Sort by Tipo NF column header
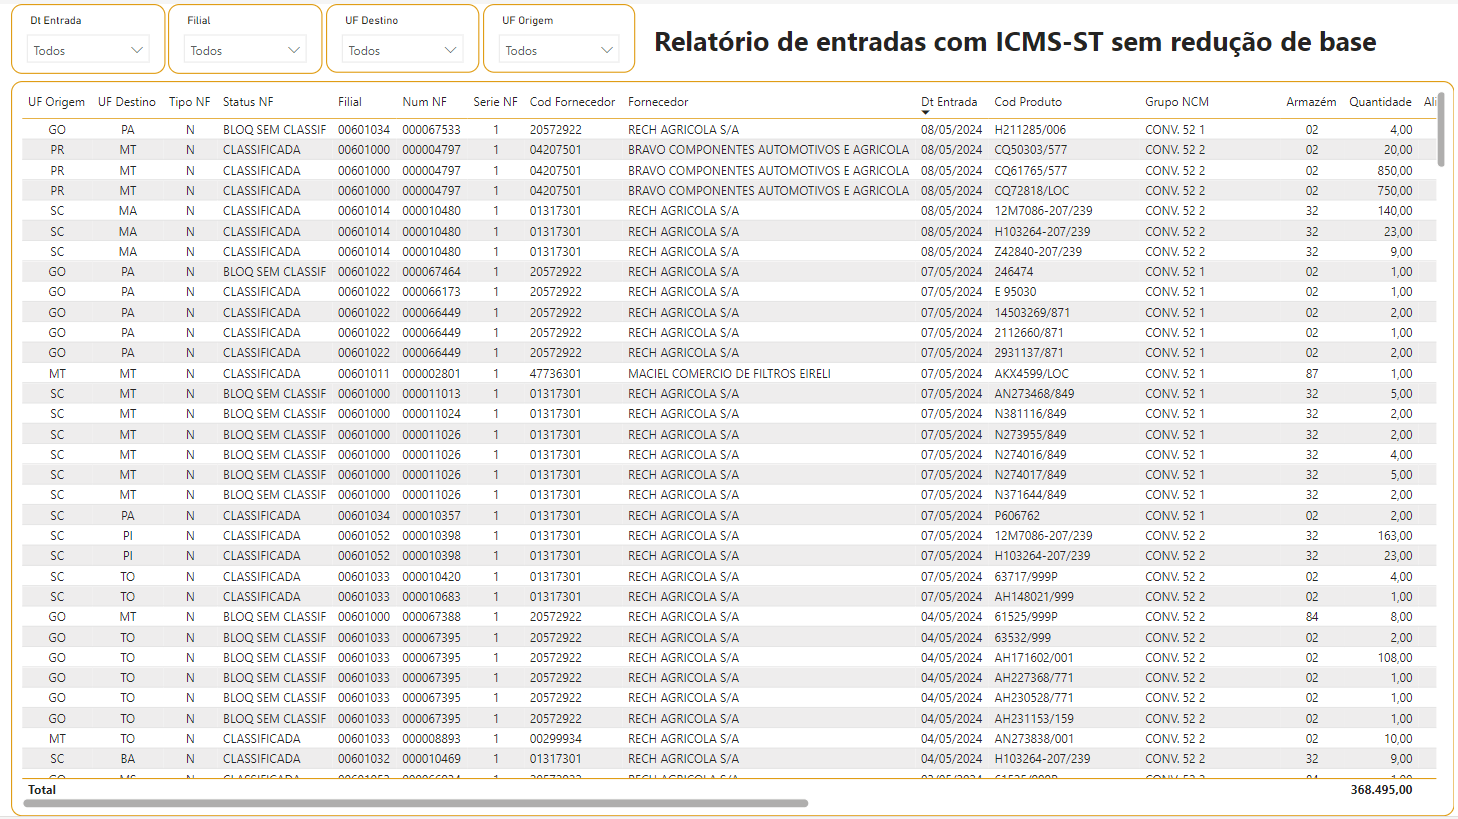 tap(190, 102)
